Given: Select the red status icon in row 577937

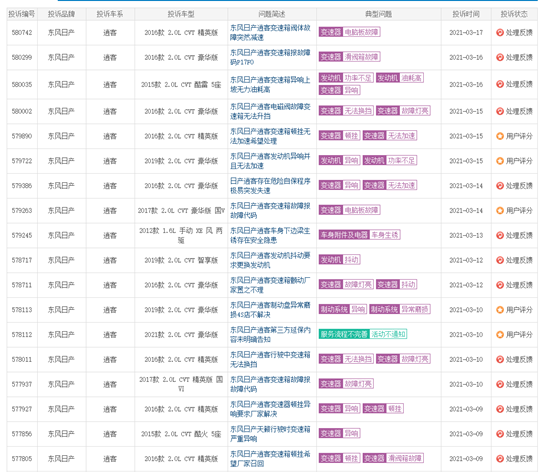Looking at the screenshot, I should pos(500,384).
